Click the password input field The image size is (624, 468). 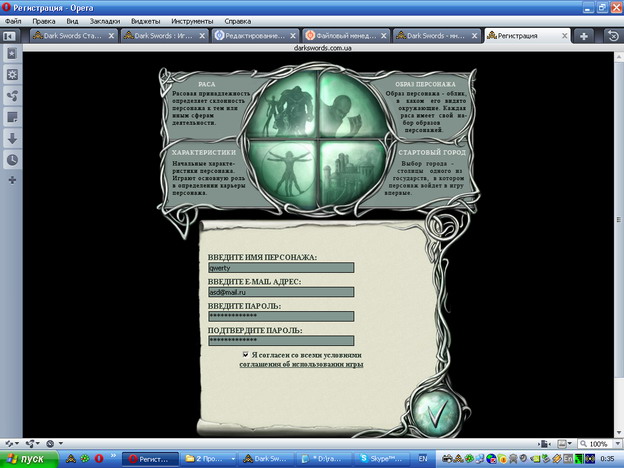tap(281, 316)
